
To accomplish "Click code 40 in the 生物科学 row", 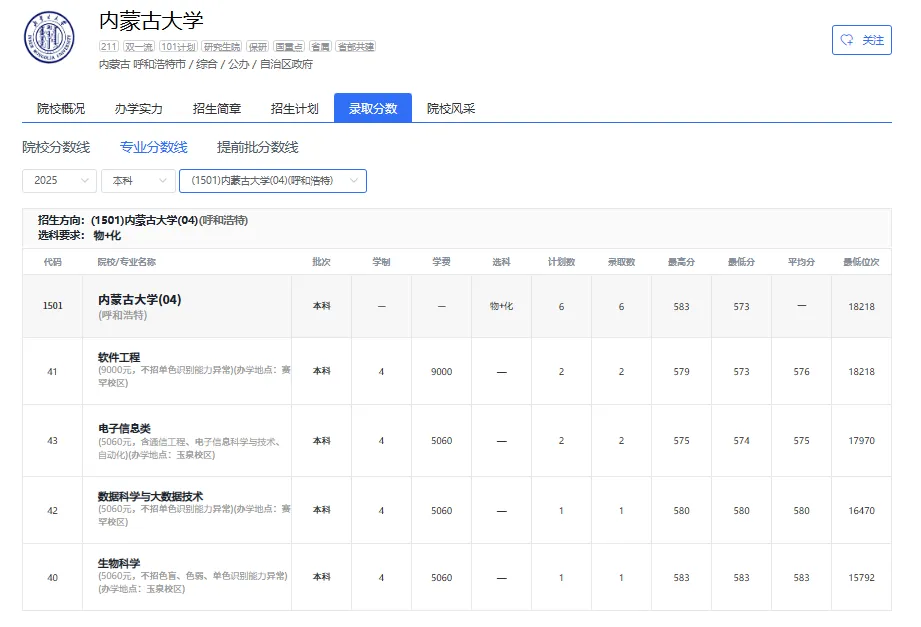I will coord(52,578).
